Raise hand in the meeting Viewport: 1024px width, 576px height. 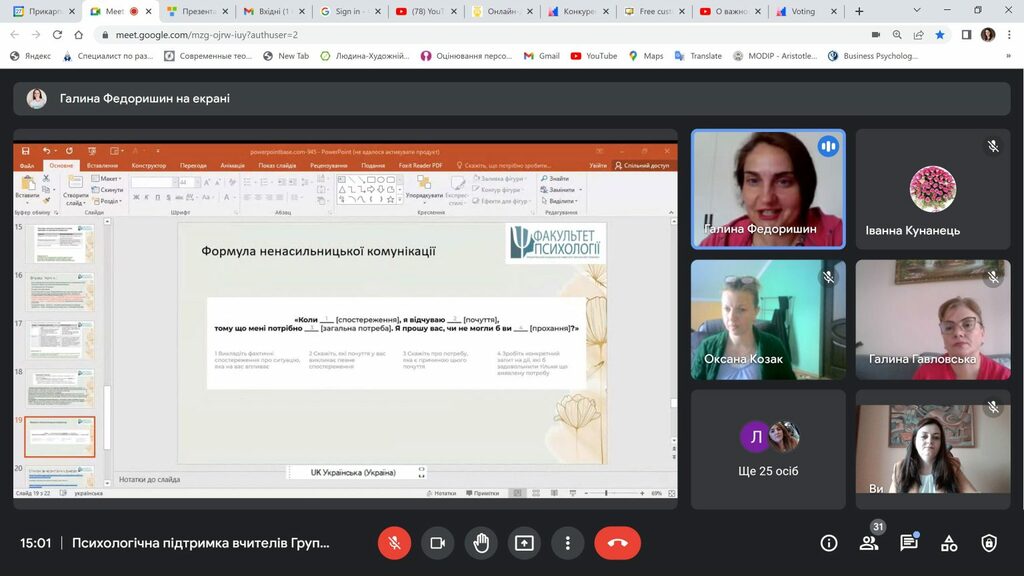coord(481,543)
